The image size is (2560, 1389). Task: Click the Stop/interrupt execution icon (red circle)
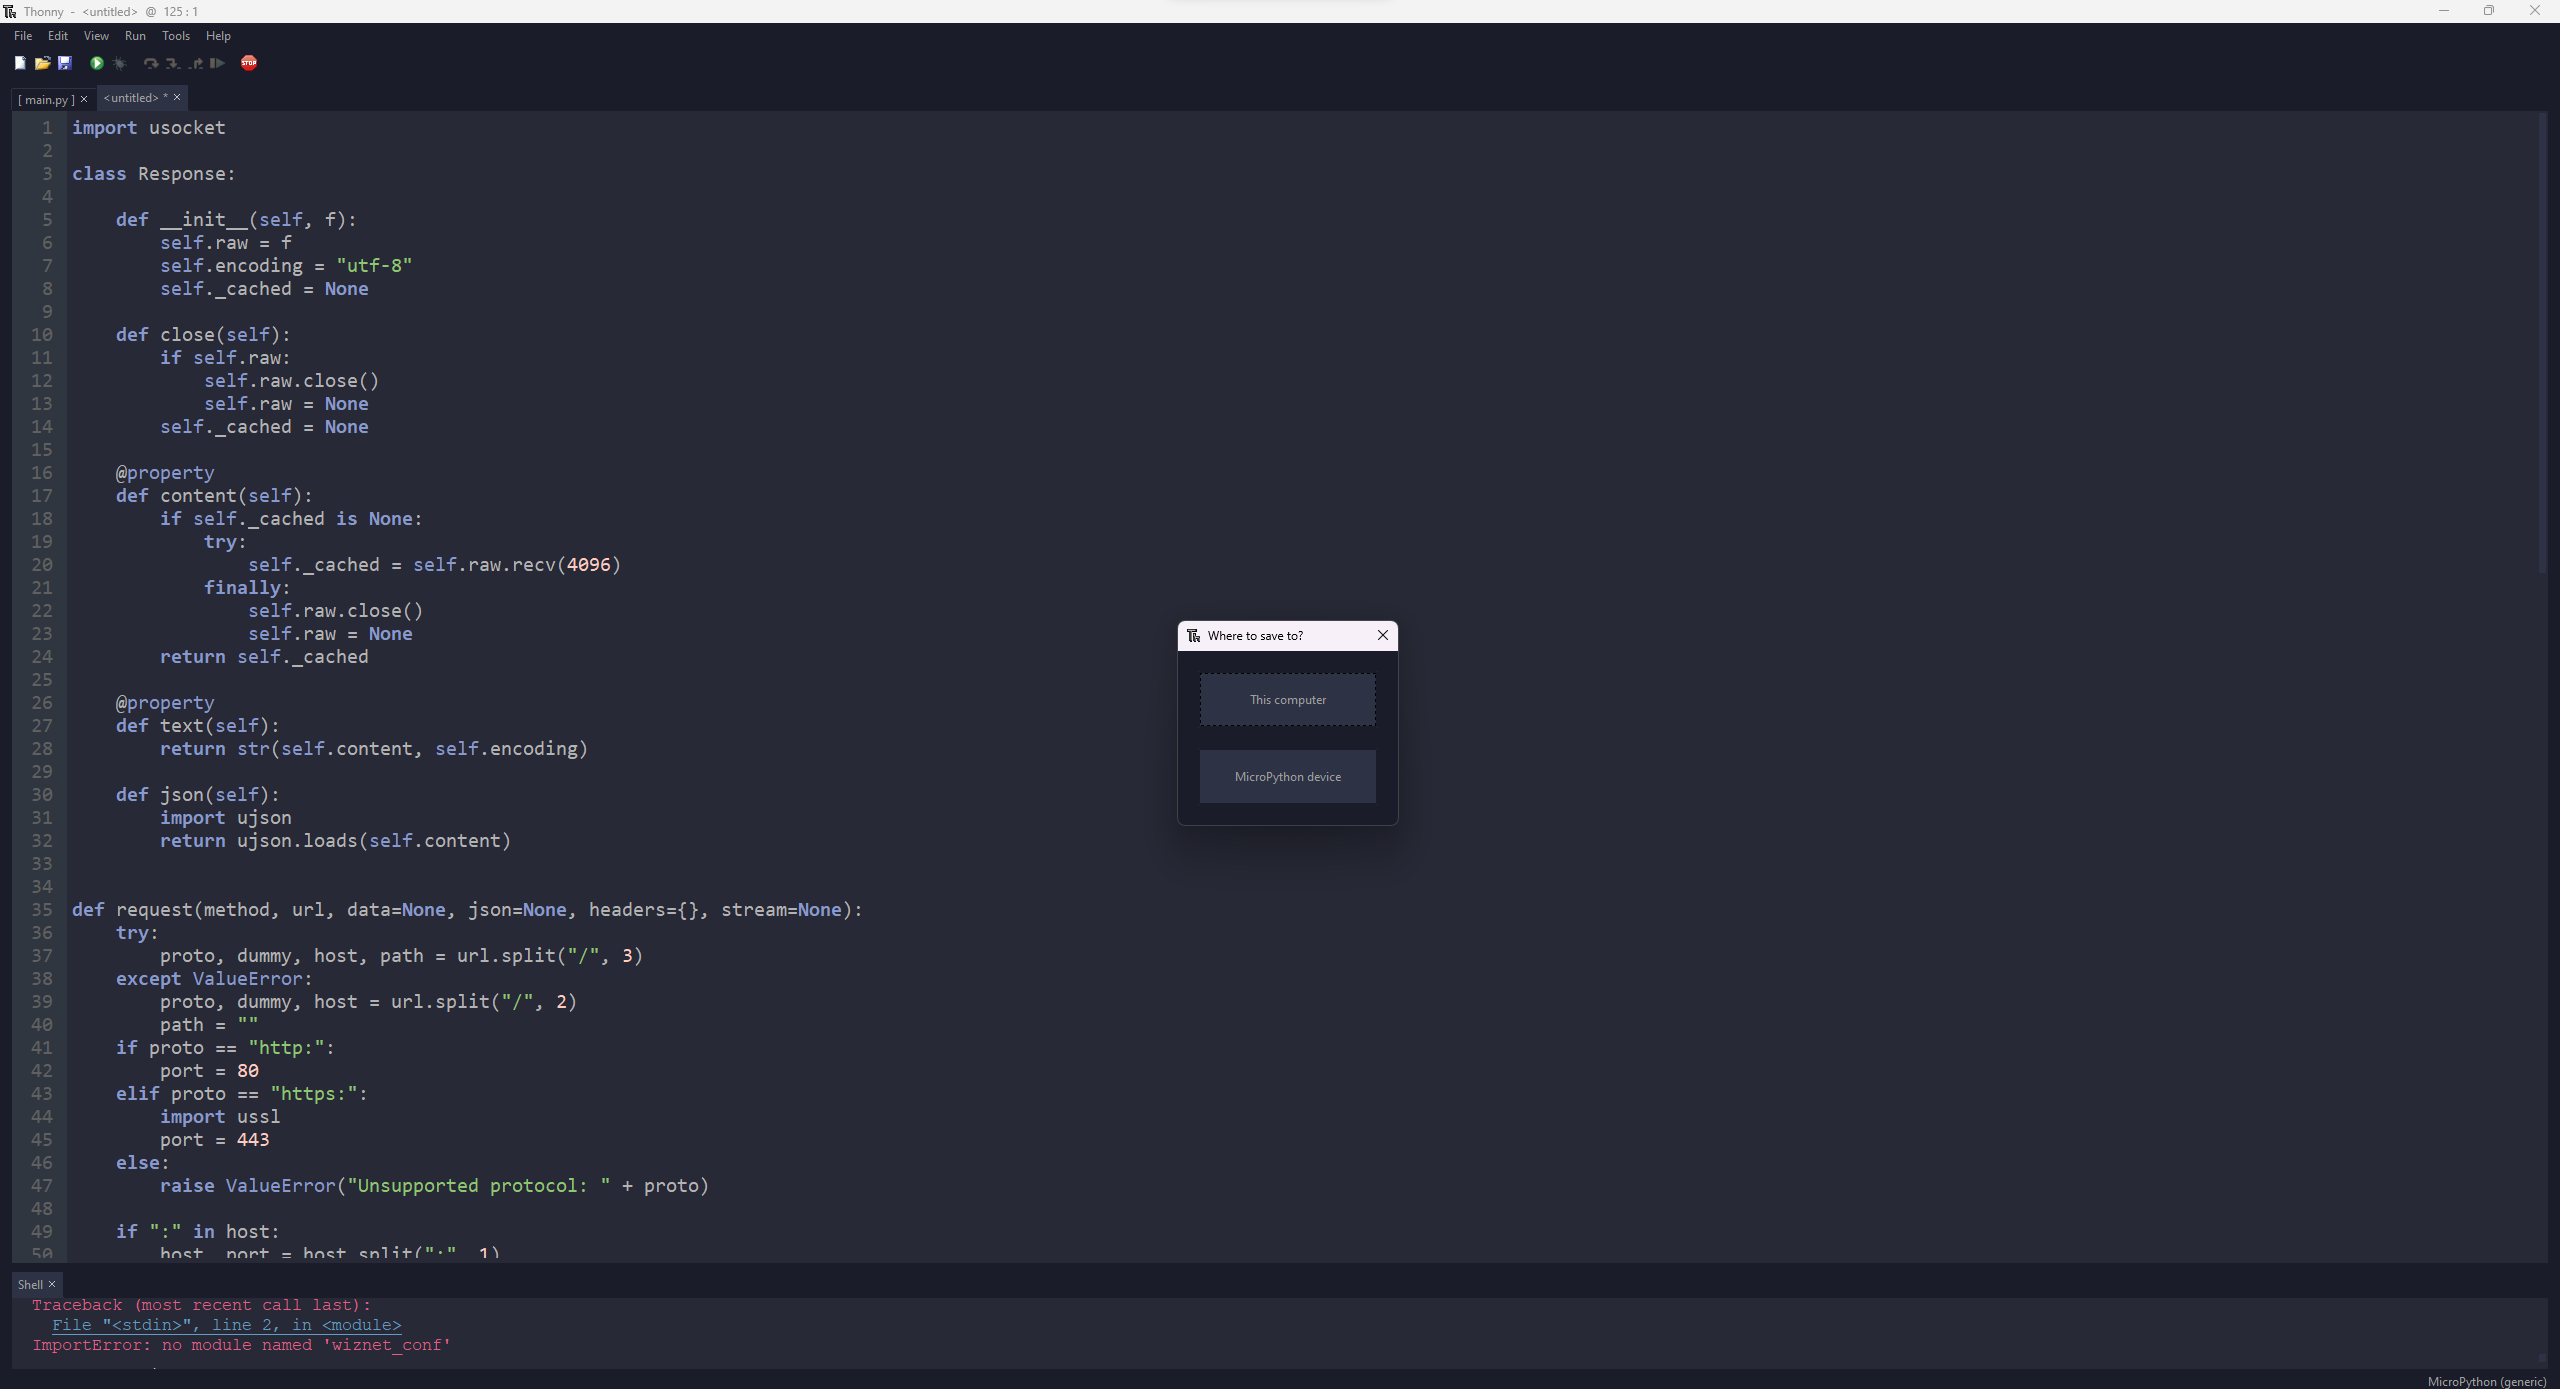click(248, 63)
